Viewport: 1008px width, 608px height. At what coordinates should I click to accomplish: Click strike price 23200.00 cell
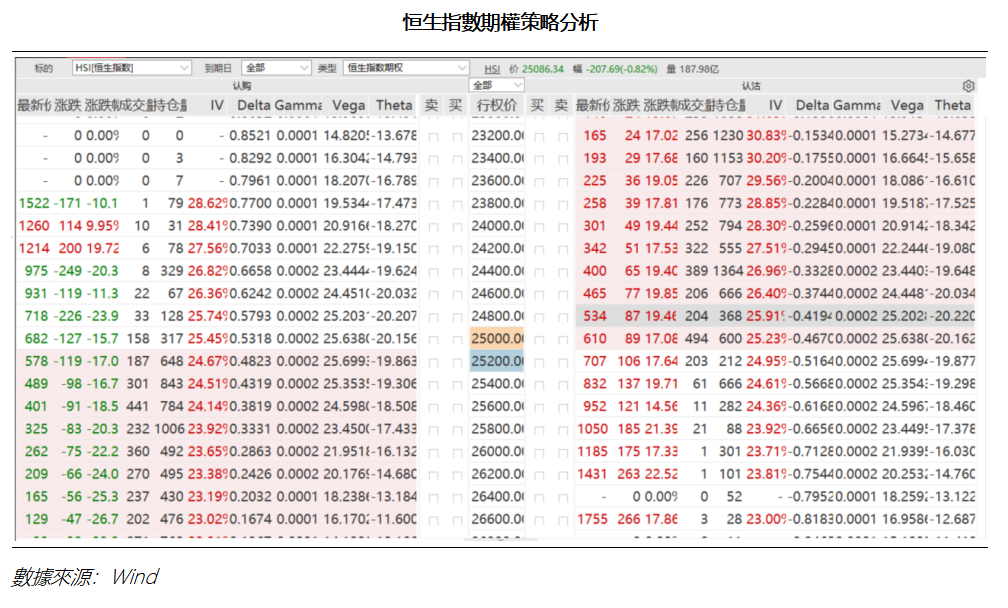498,136
